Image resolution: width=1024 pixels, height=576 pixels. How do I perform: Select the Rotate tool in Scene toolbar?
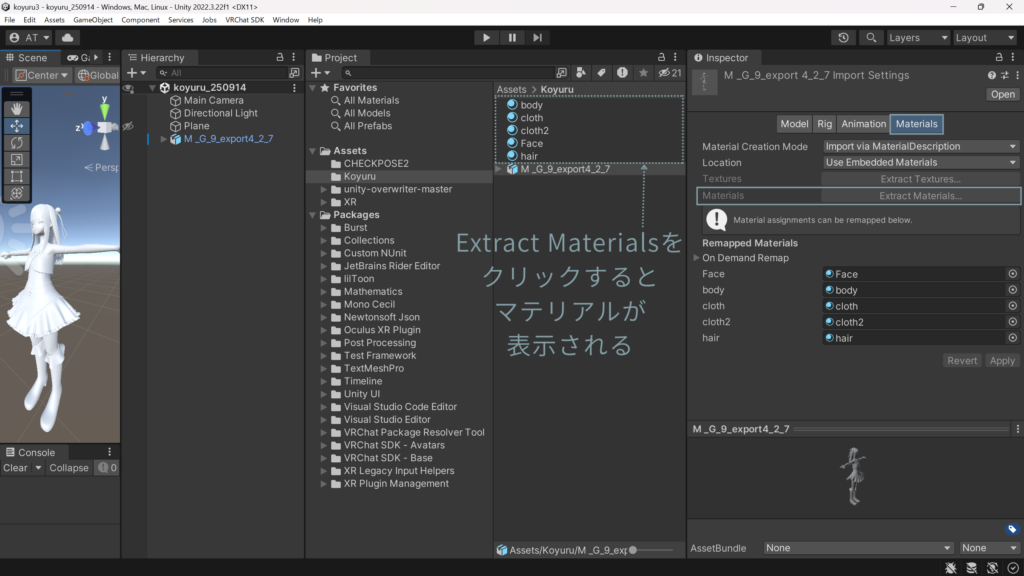pyautogui.click(x=17, y=143)
